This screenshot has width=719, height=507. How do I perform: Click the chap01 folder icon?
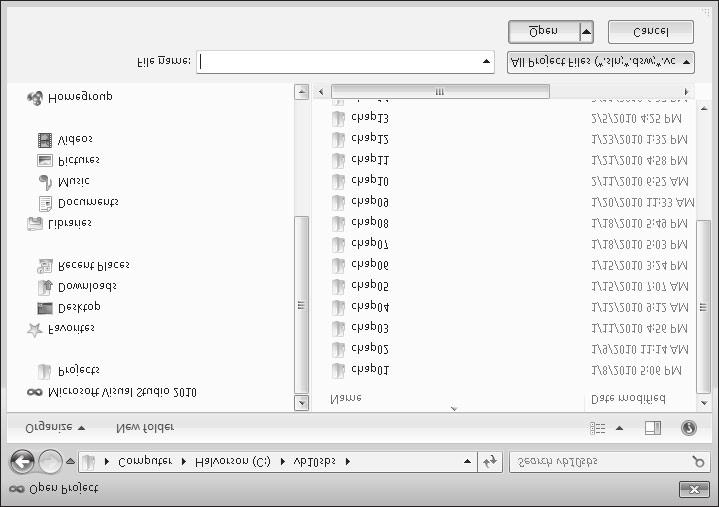(x=338, y=370)
